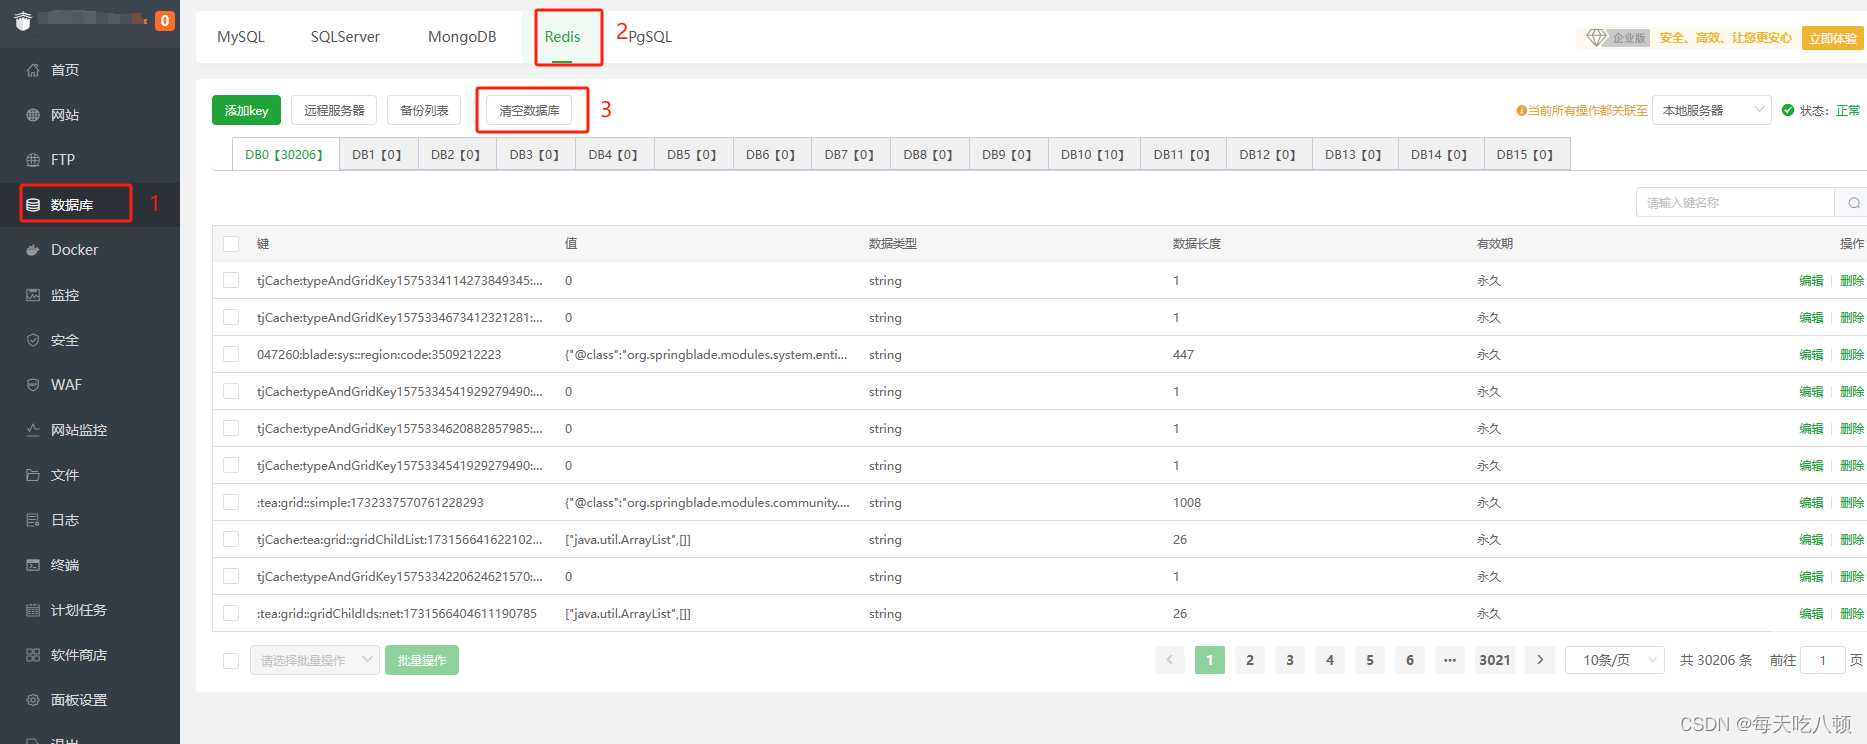Click the 数据库 database icon

click(33, 205)
